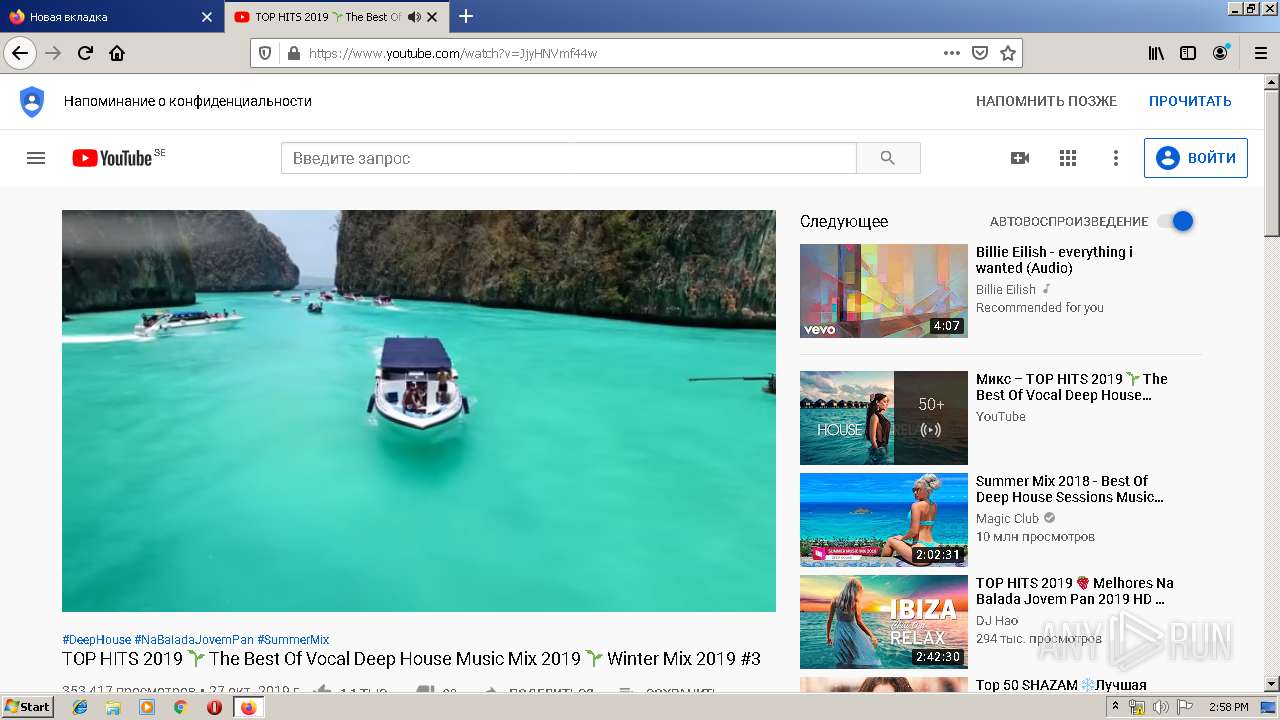Open the Firefox hamburger menu
The width and height of the screenshot is (1280, 720).
point(1260,53)
